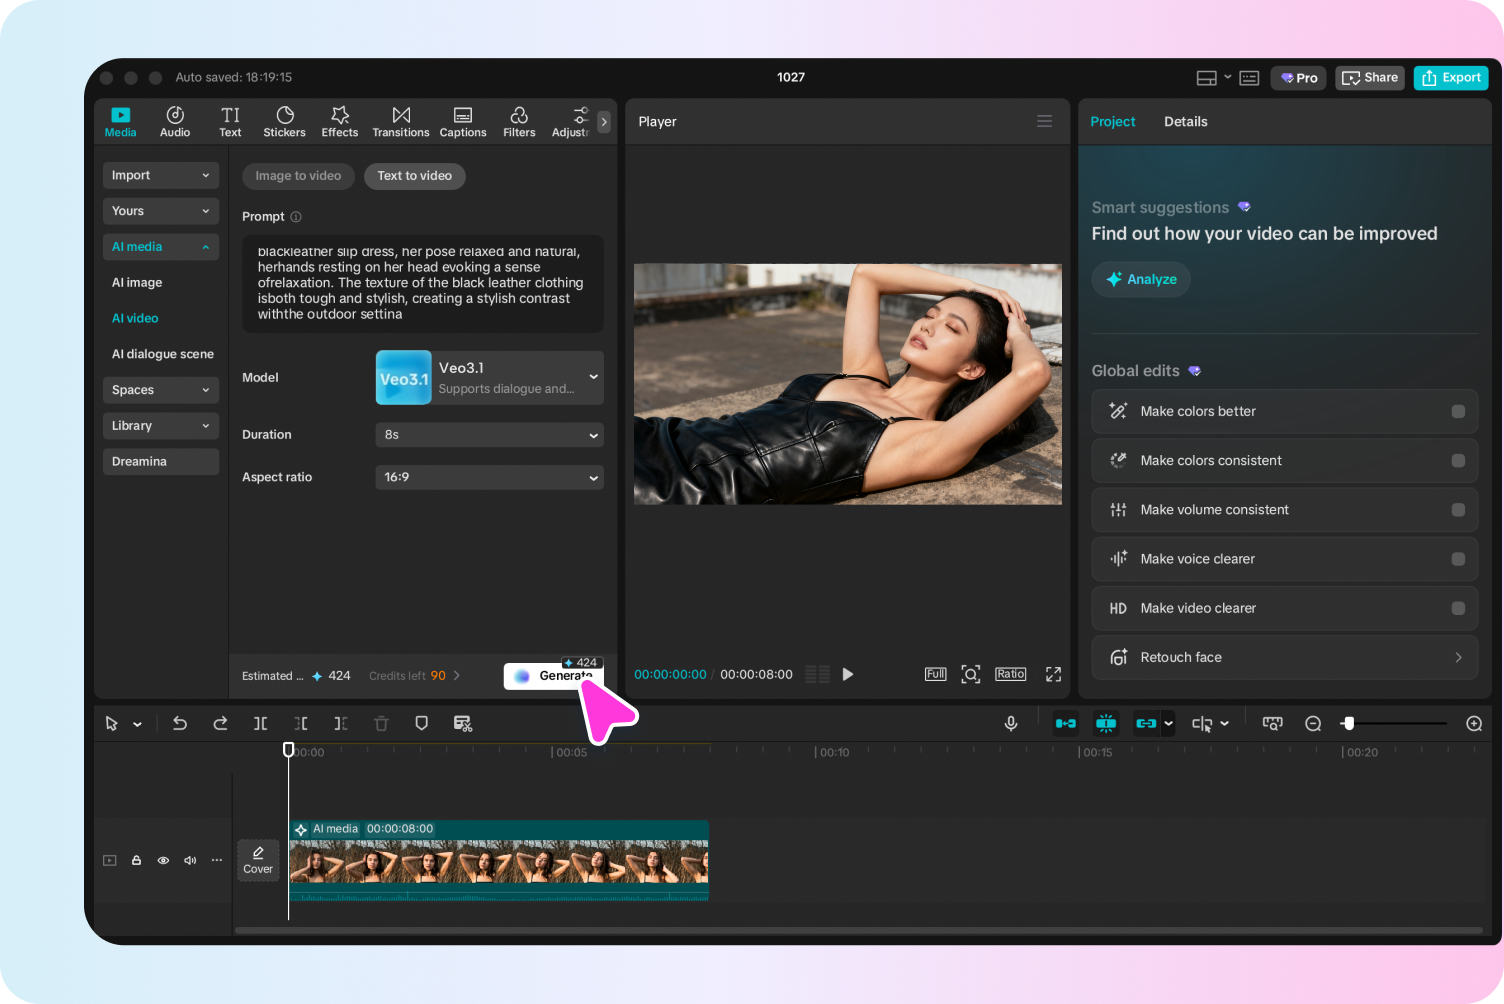
Task: Click the Export button
Action: [x=1451, y=77]
